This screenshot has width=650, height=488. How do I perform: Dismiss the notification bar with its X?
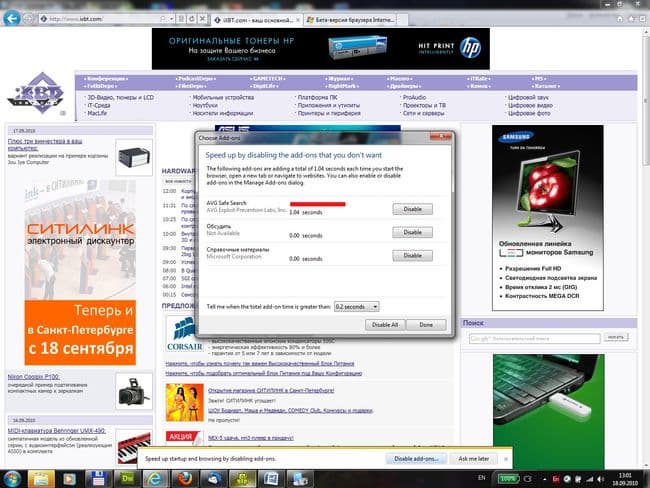pos(506,459)
